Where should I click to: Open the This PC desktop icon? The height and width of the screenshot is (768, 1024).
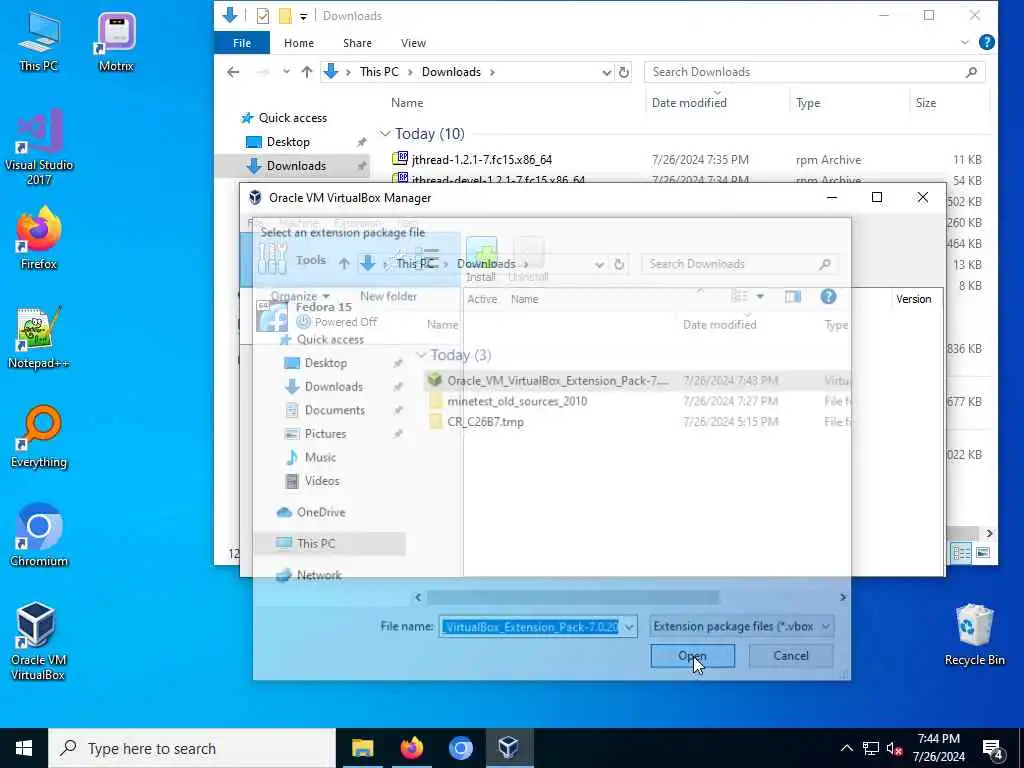tap(39, 40)
